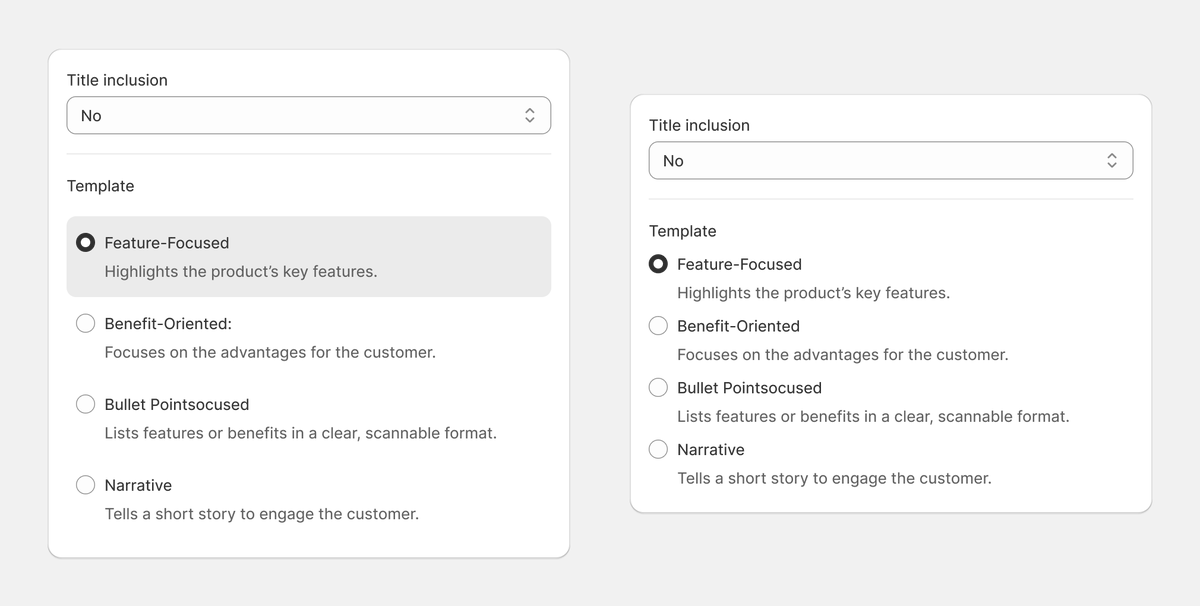Select the Feature-Focused radio on the left card
1200x606 pixels.
tap(85, 242)
